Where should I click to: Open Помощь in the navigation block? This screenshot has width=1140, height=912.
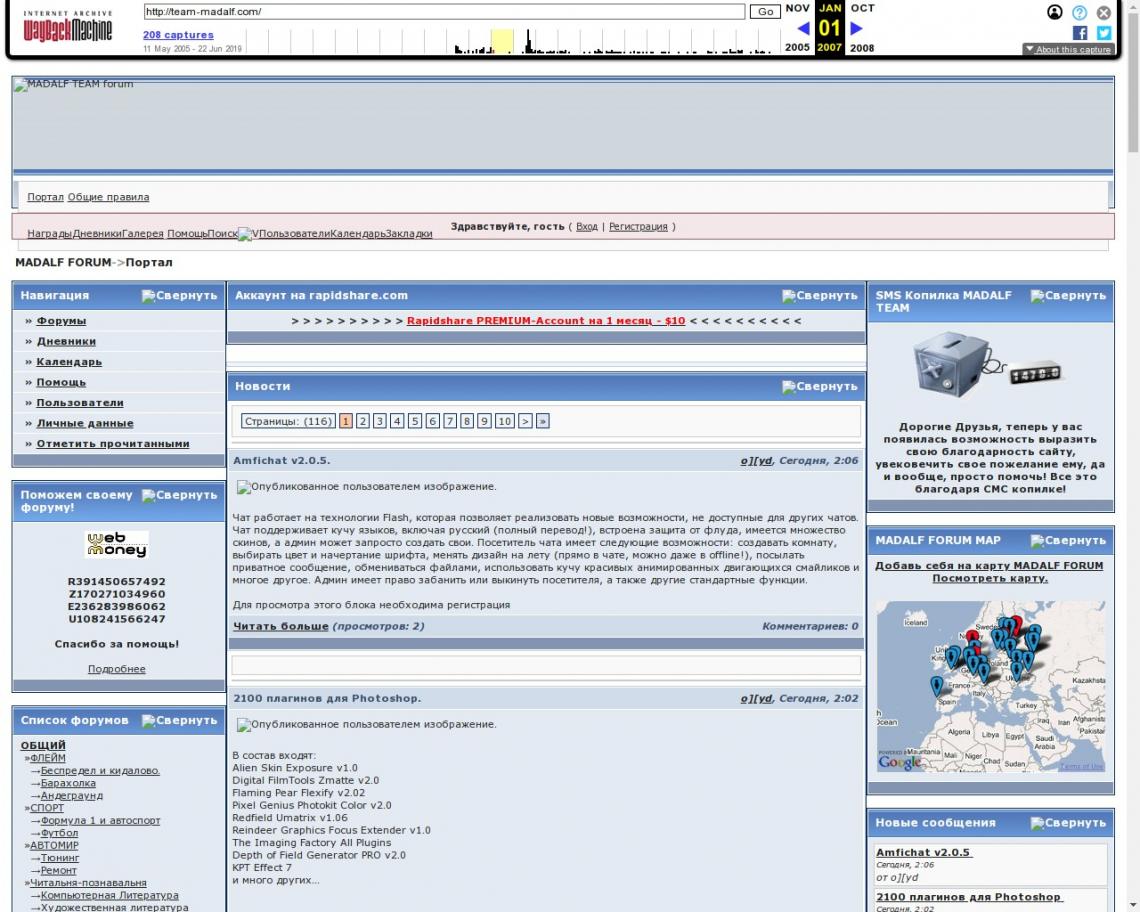point(61,382)
